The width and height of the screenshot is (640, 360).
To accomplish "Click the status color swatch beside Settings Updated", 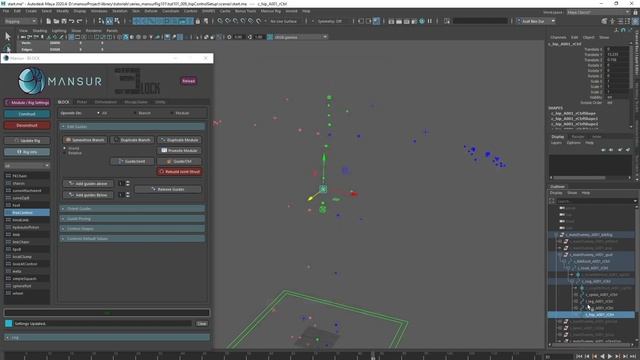I will point(9,323).
